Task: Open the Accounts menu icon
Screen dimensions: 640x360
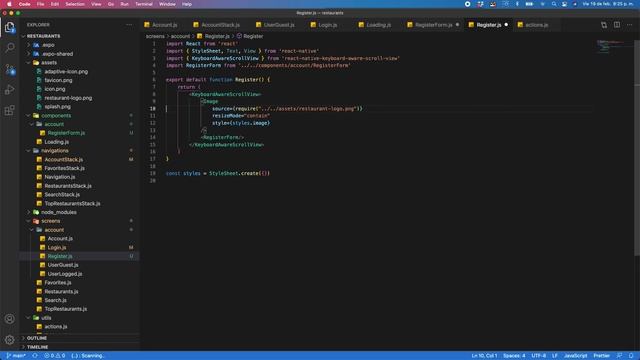Action: [9, 319]
